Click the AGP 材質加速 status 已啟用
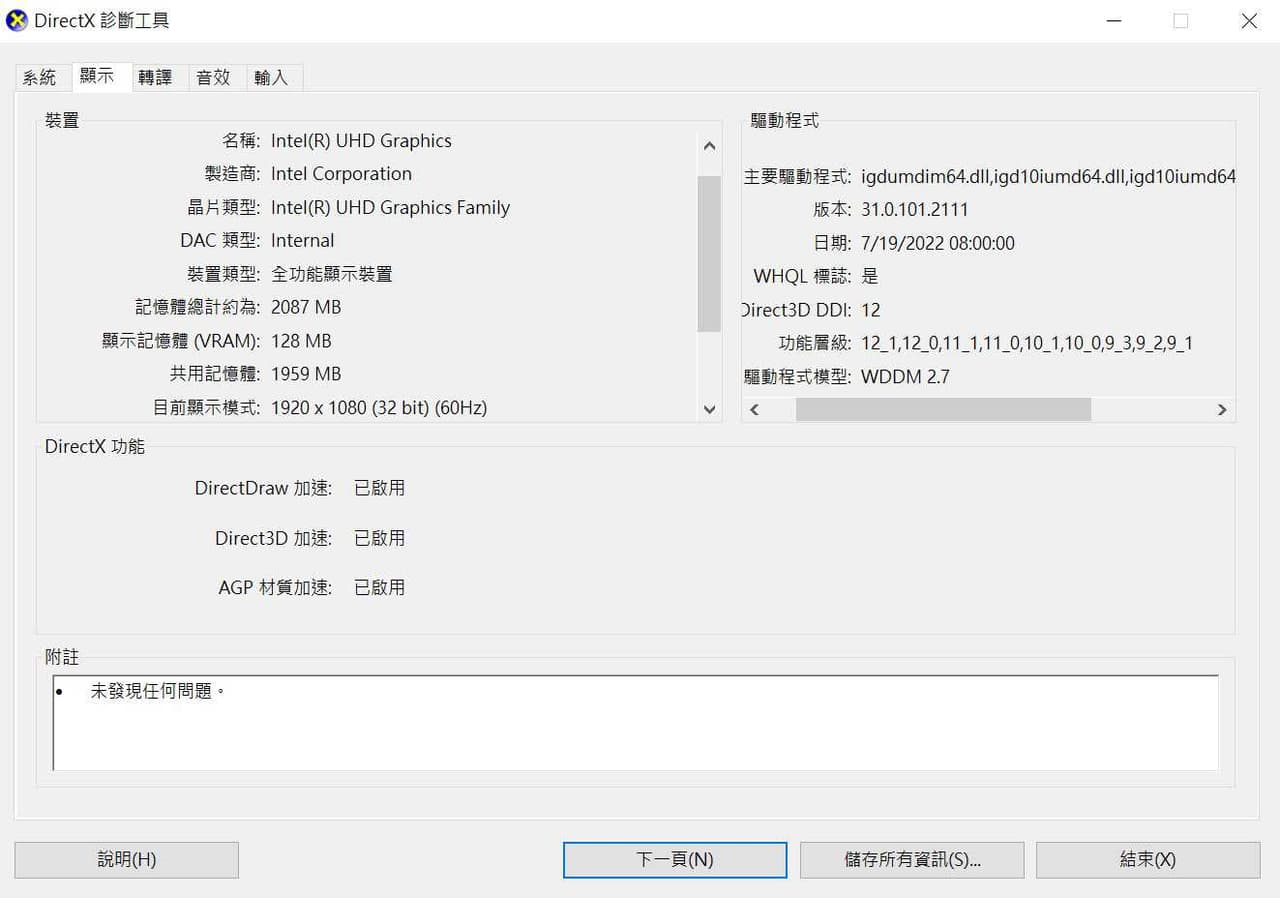 pos(379,587)
